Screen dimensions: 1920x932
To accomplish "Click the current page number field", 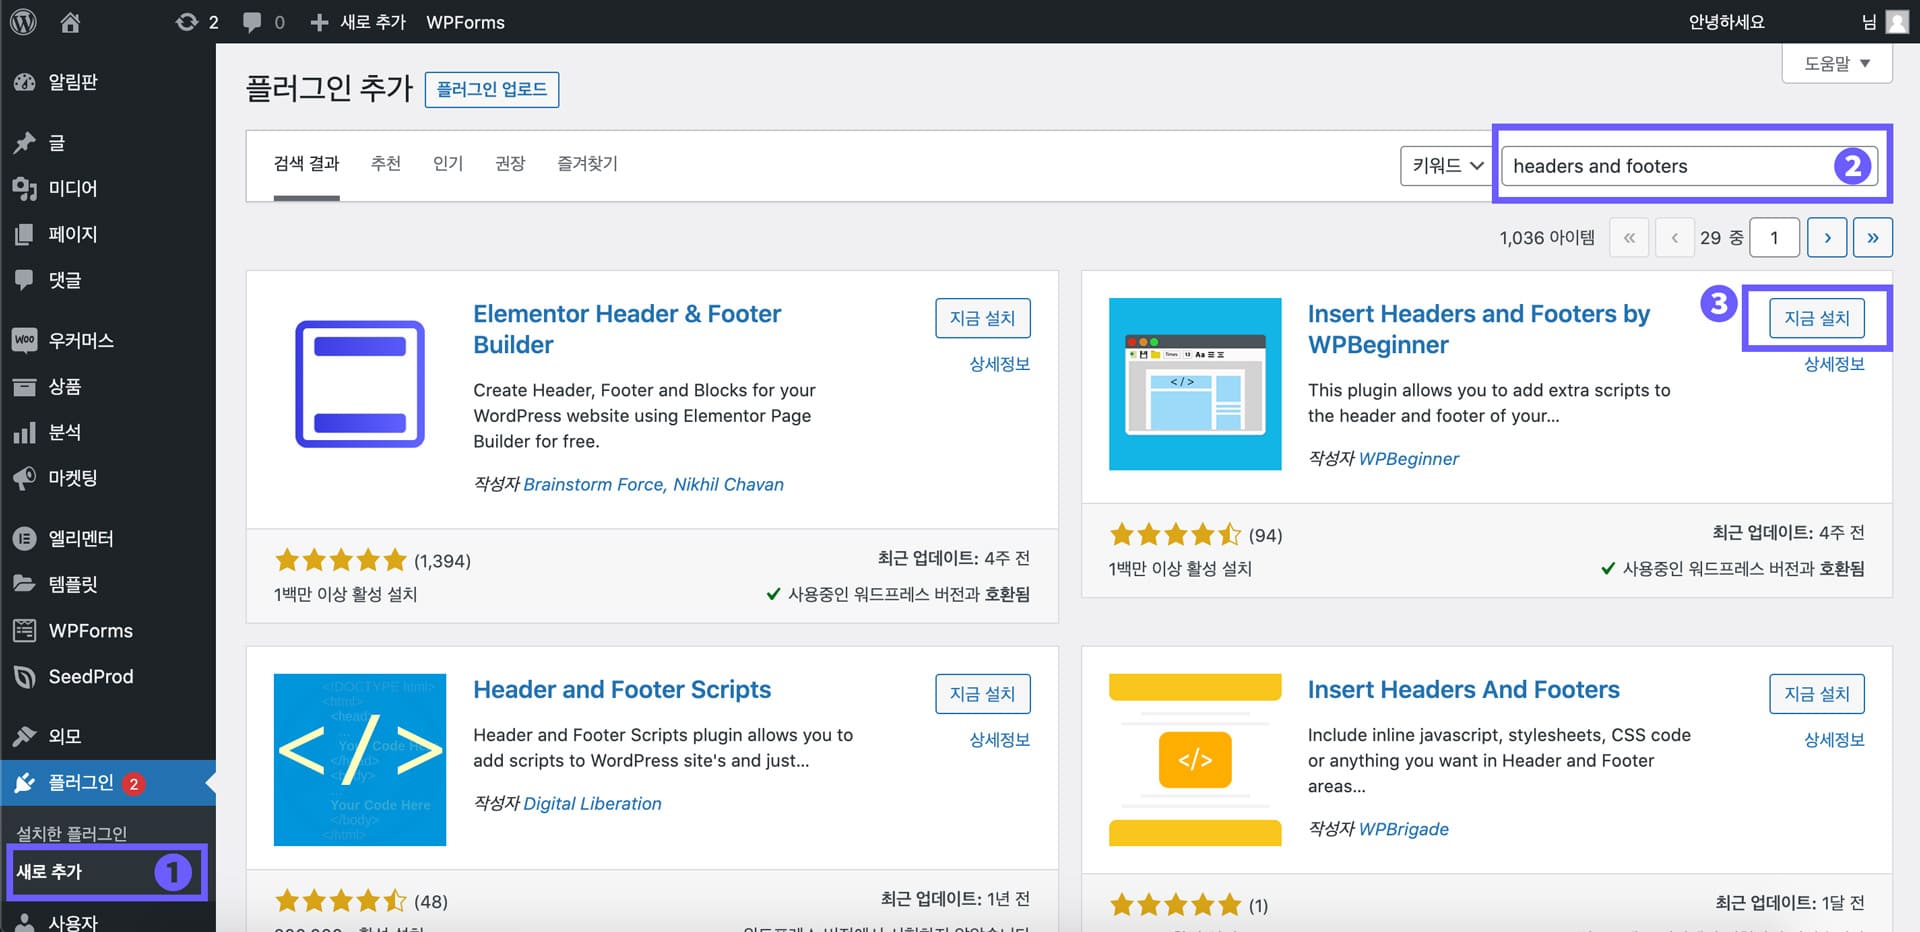I will point(1775,238).
